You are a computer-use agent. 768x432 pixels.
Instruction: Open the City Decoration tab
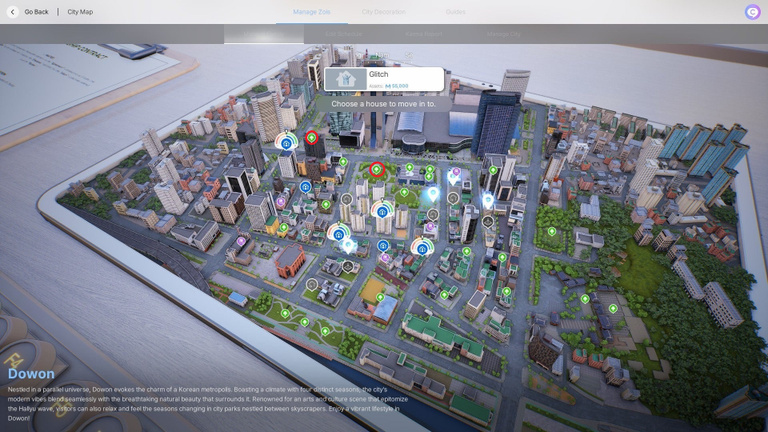pyautogui.click(x=384, y=12)
